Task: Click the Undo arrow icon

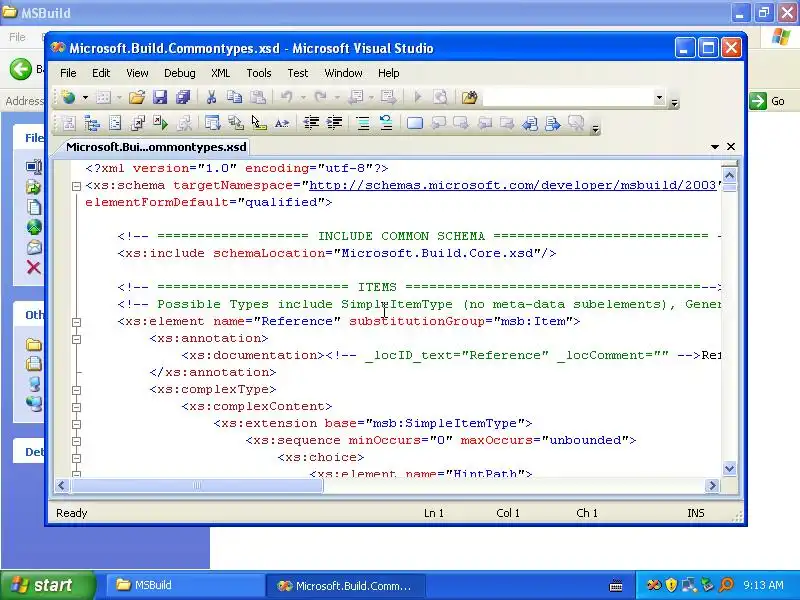Action: point(286,97)
